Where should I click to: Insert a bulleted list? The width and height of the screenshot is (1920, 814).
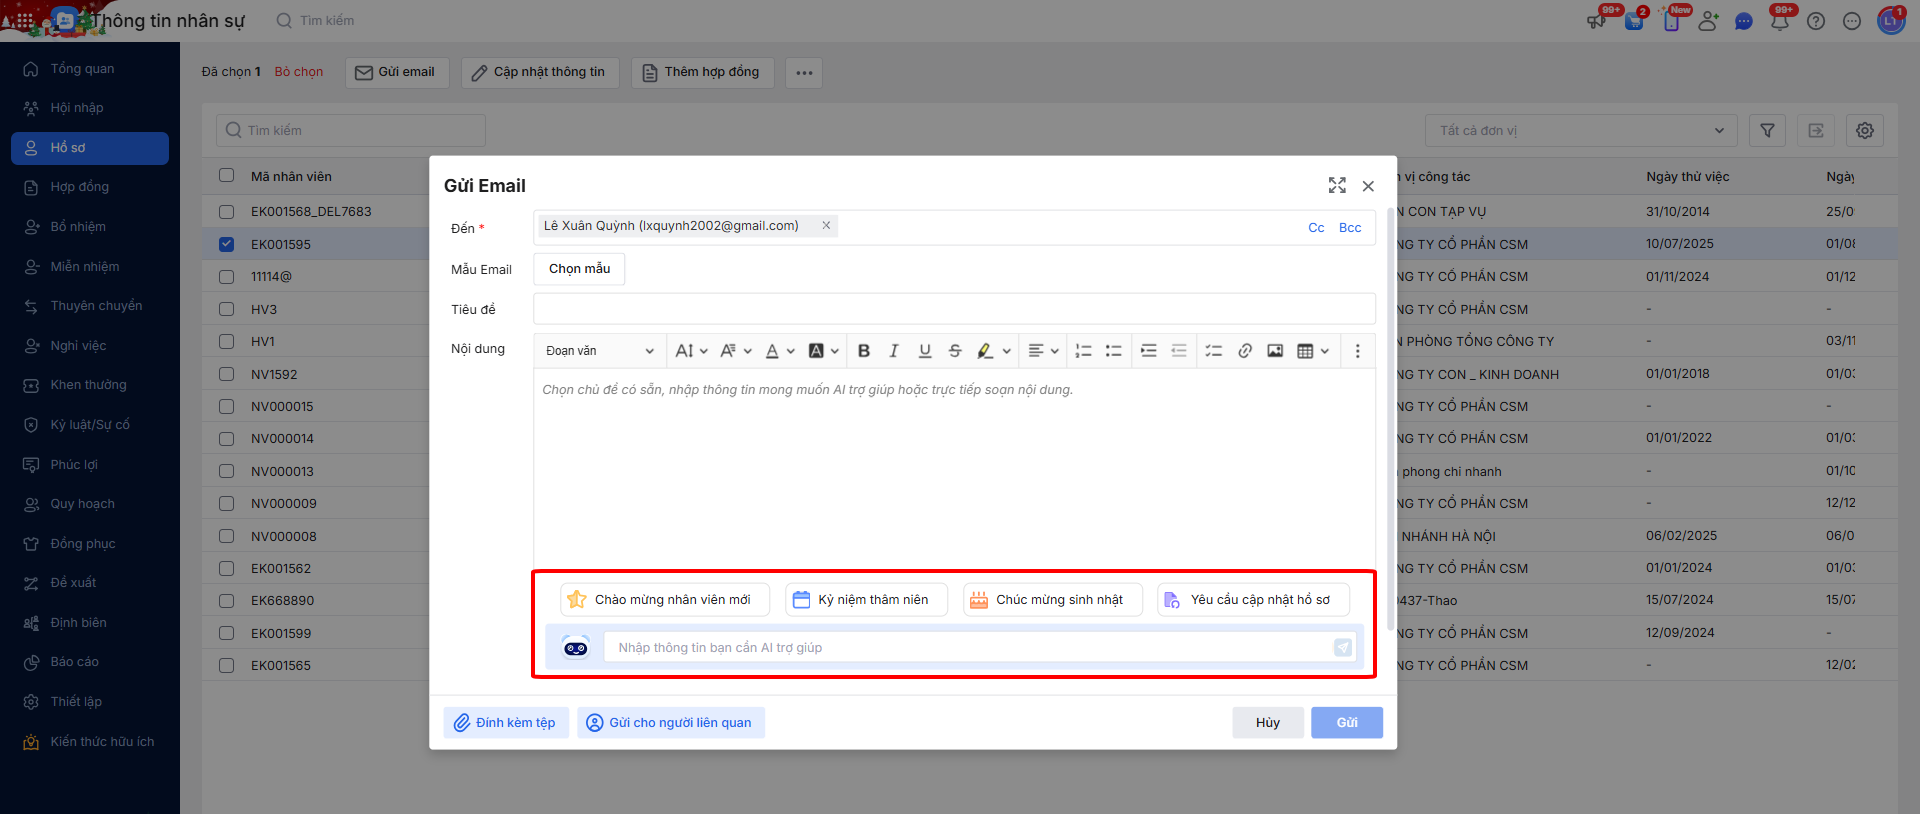pos(1113,351)
